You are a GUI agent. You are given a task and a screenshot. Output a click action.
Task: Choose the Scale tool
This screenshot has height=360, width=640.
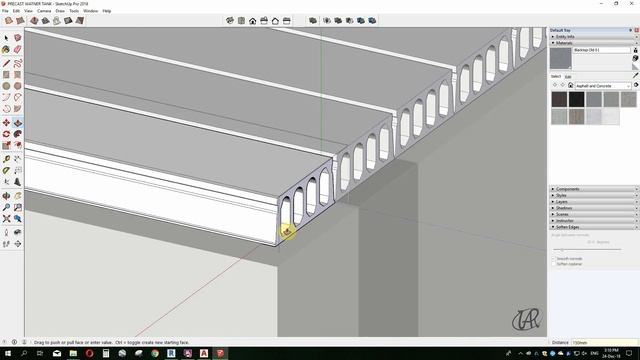coord(6,145)
